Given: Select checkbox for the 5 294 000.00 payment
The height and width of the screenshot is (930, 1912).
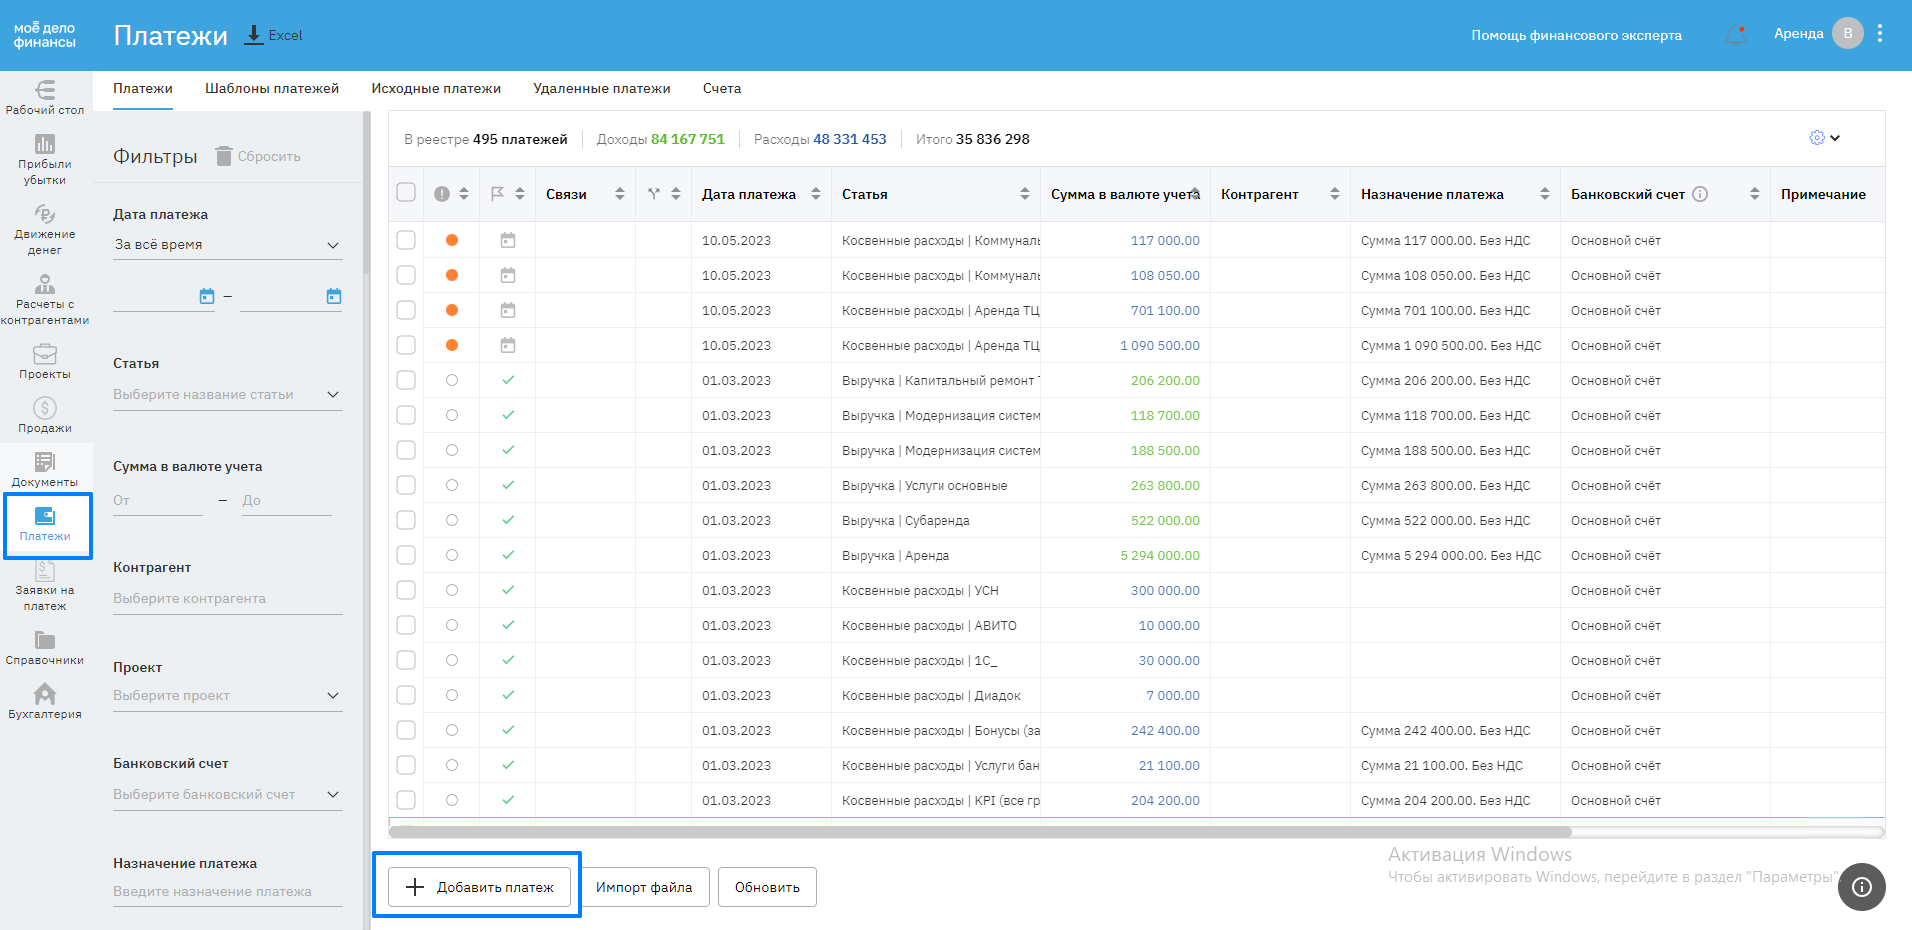Looking at the screenshot, I should (x=406, y=555).
